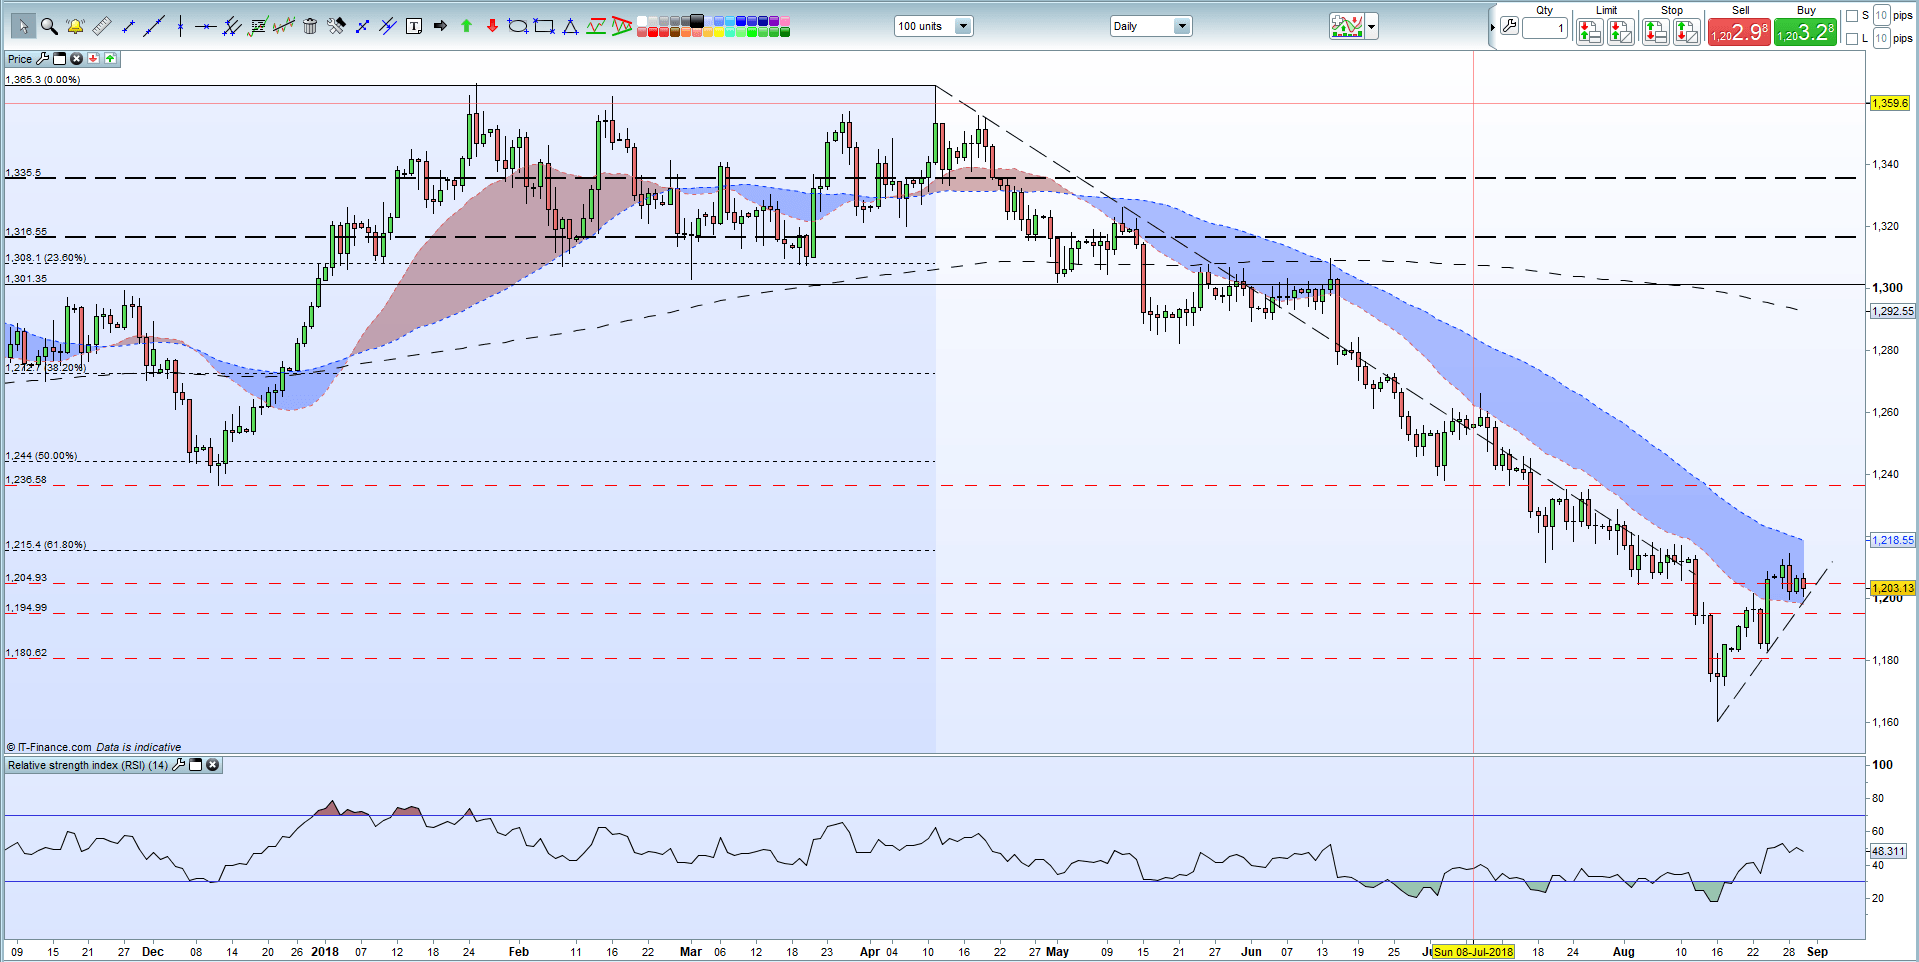Pick the yellow color swatch
The image size is (1919, 962).
pyautogui.click(x=719, y=32)
